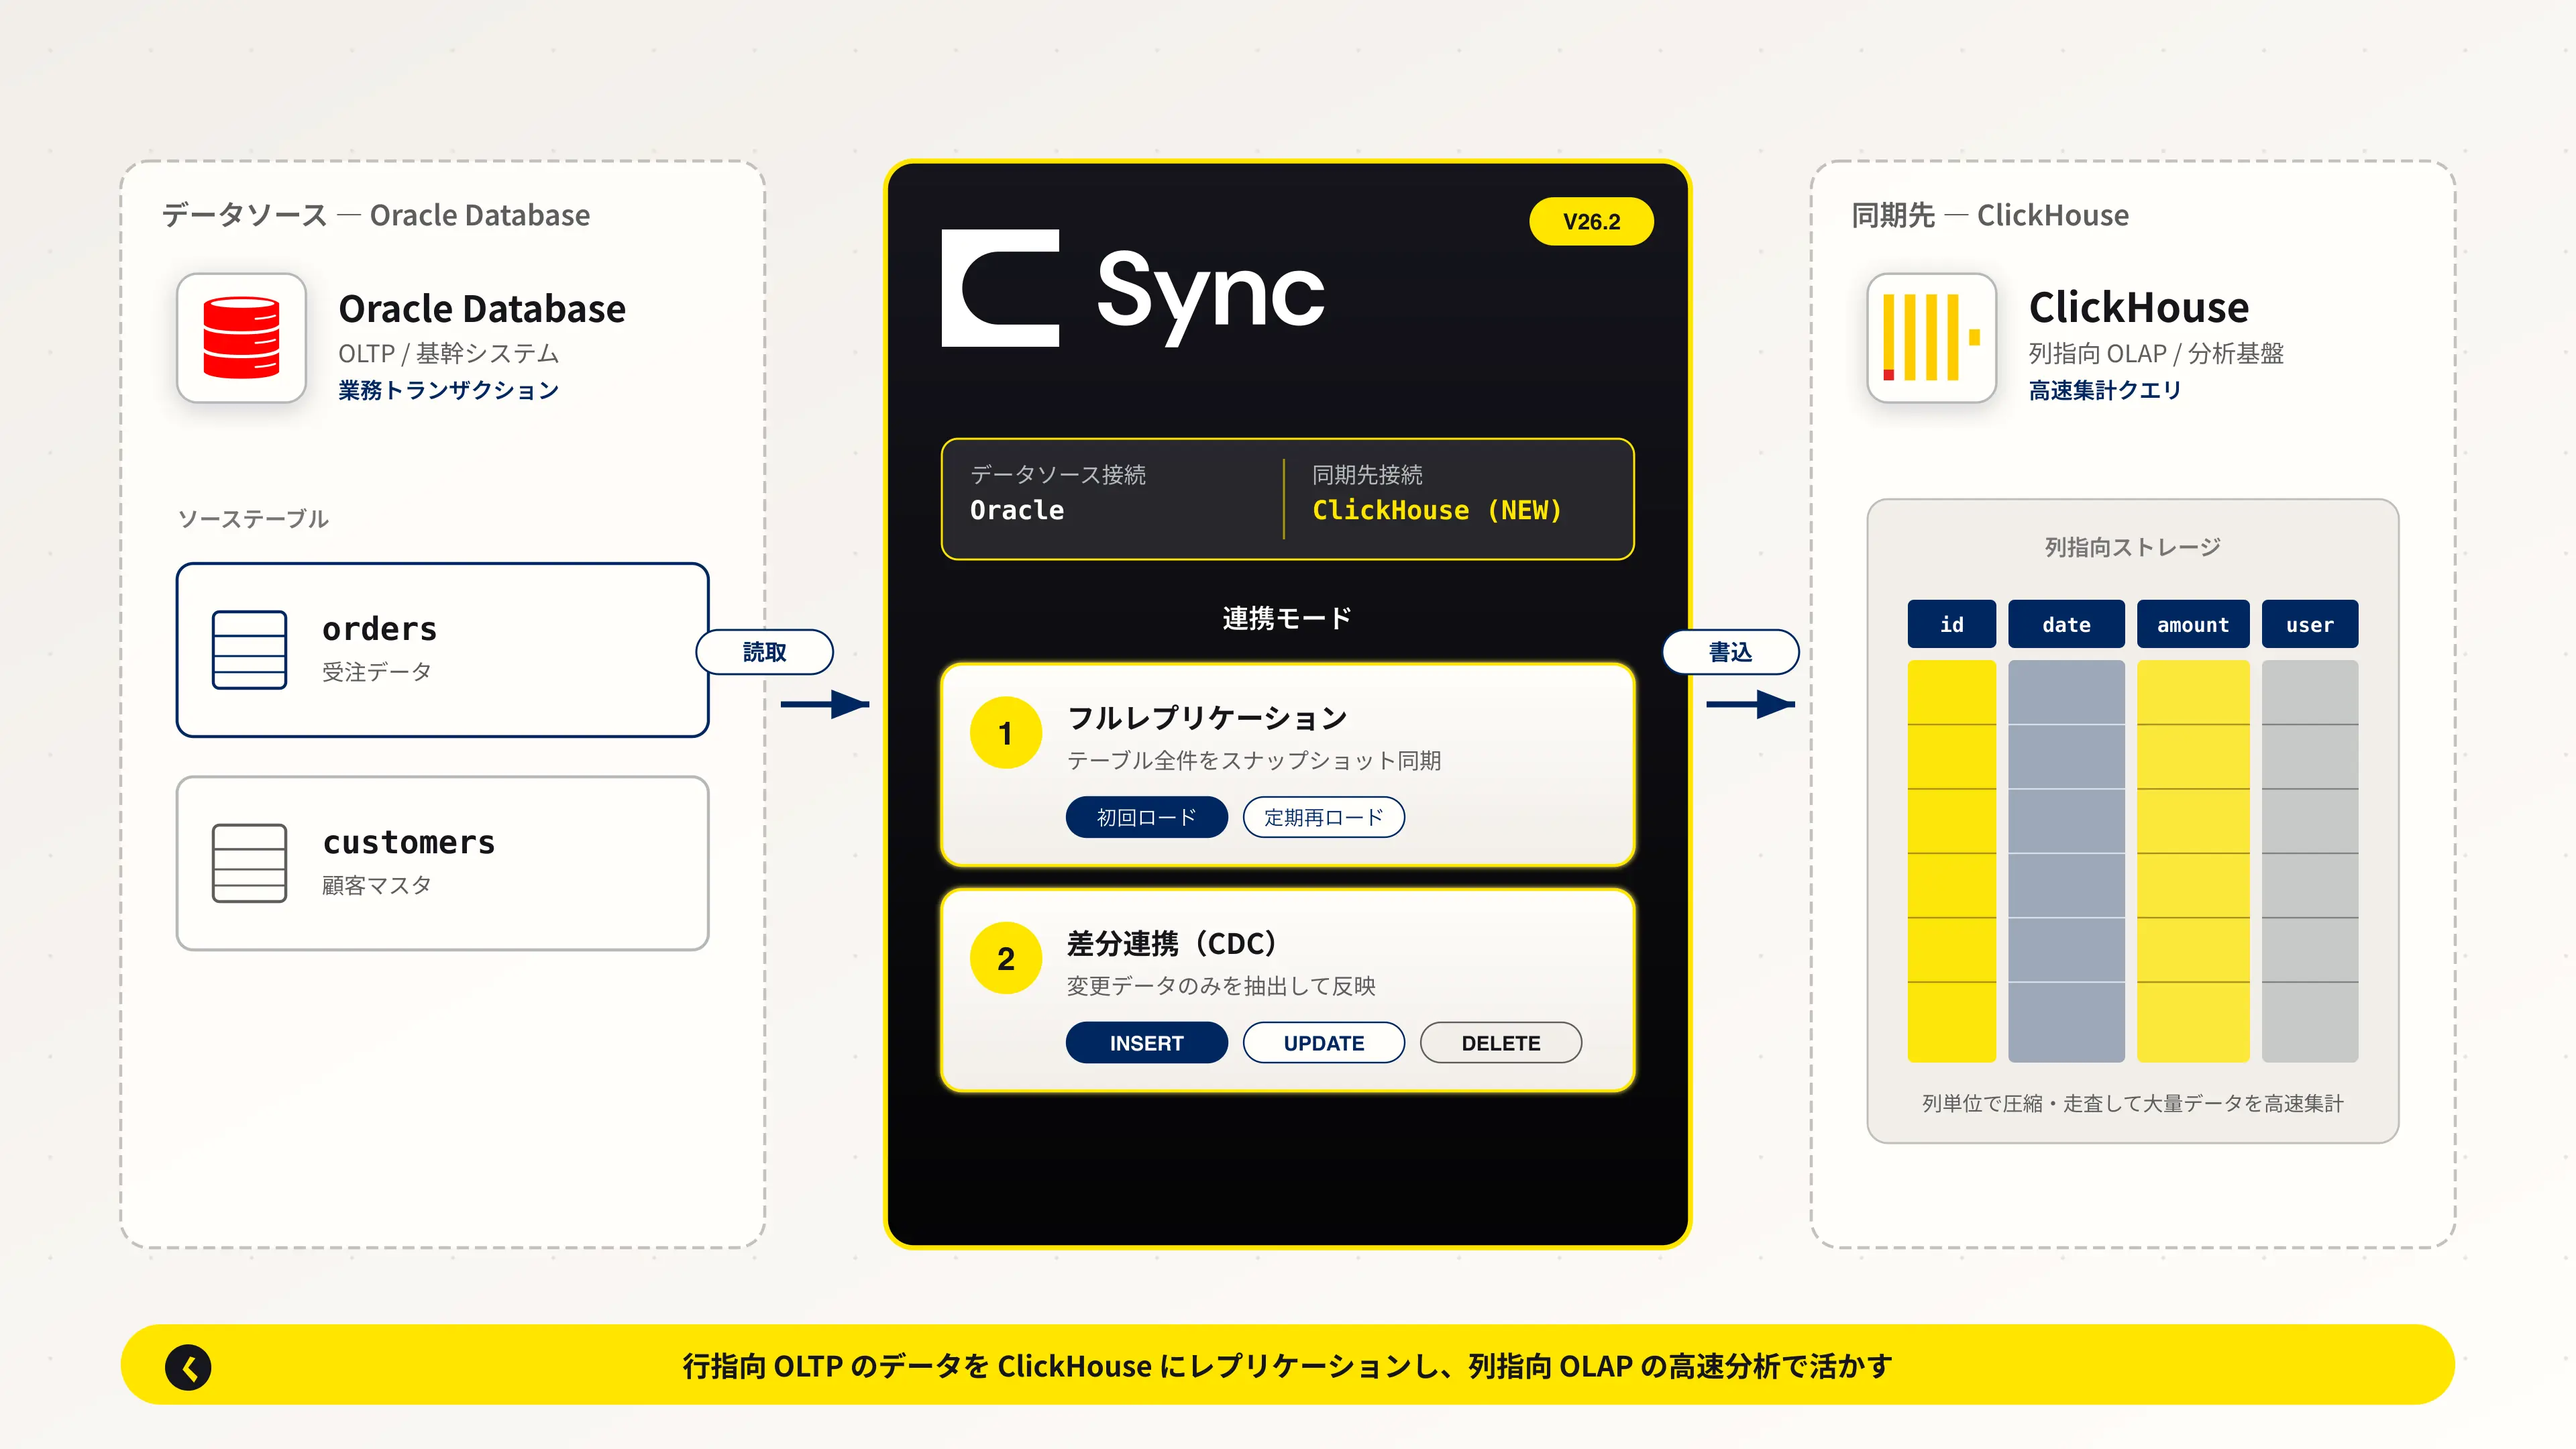Click the ClickHouse (NEW) connection value
This screenshot has height=1449, width=2576.
click(1437, 510)
